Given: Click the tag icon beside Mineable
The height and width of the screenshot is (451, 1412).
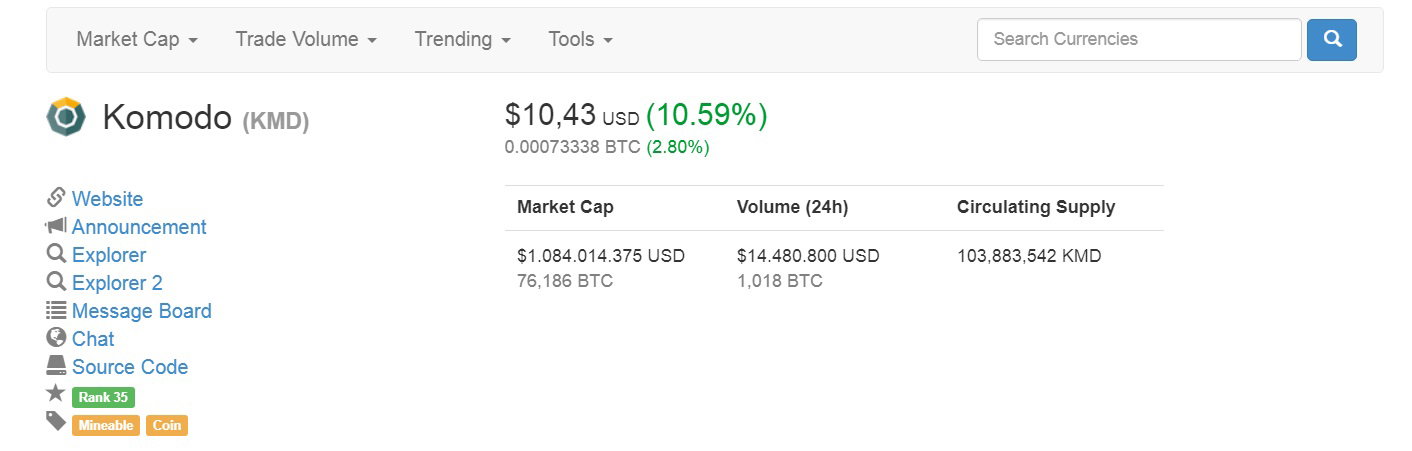Looking at the screenshot, I should [56, 422].
